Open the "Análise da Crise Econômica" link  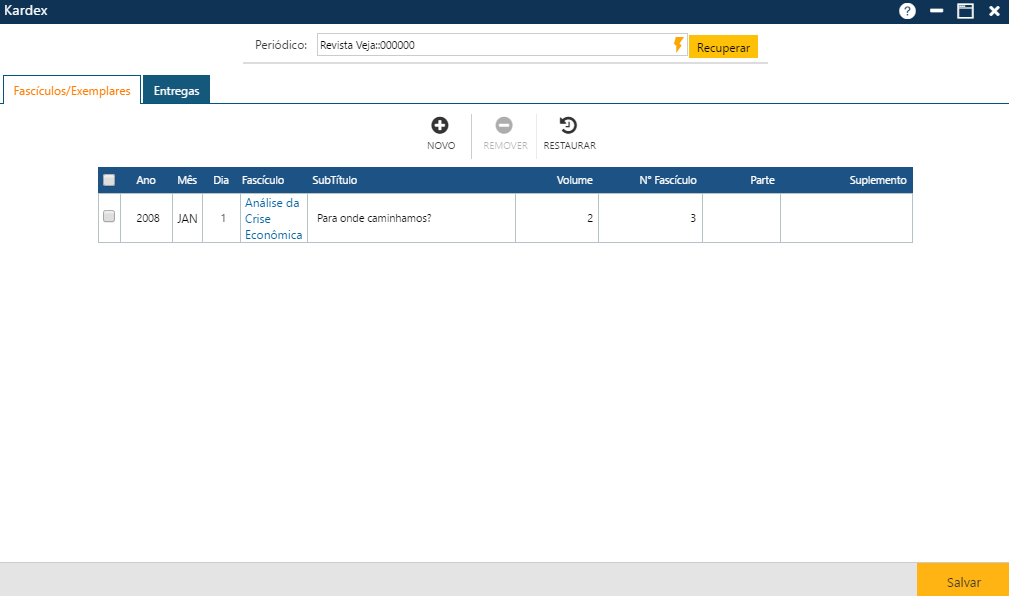[x=271, y=218]
